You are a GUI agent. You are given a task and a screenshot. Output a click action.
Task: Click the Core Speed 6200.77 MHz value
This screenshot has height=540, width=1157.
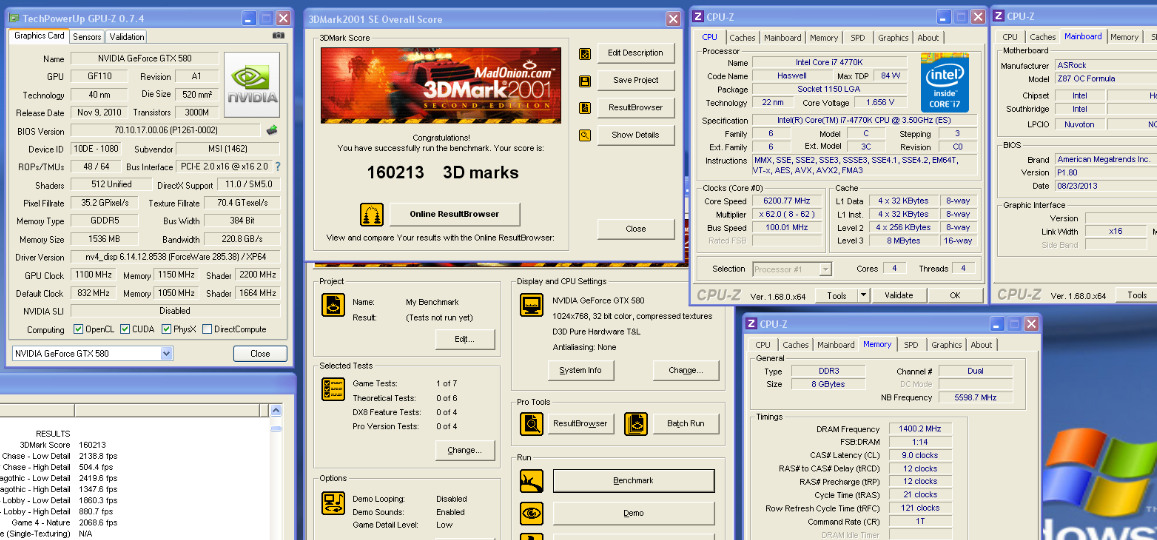click(x=788, y=201)
